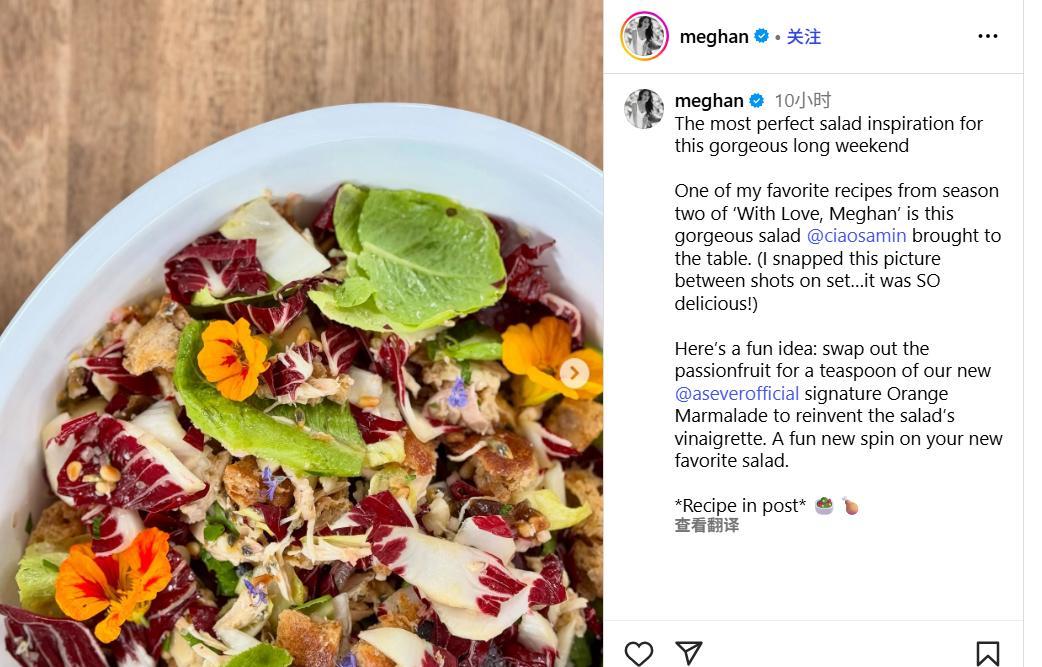The height and width of the screenshot is (667, 1042).
Task: Click the 10小时 post timestamp
Action: click(x=802, y=100)
